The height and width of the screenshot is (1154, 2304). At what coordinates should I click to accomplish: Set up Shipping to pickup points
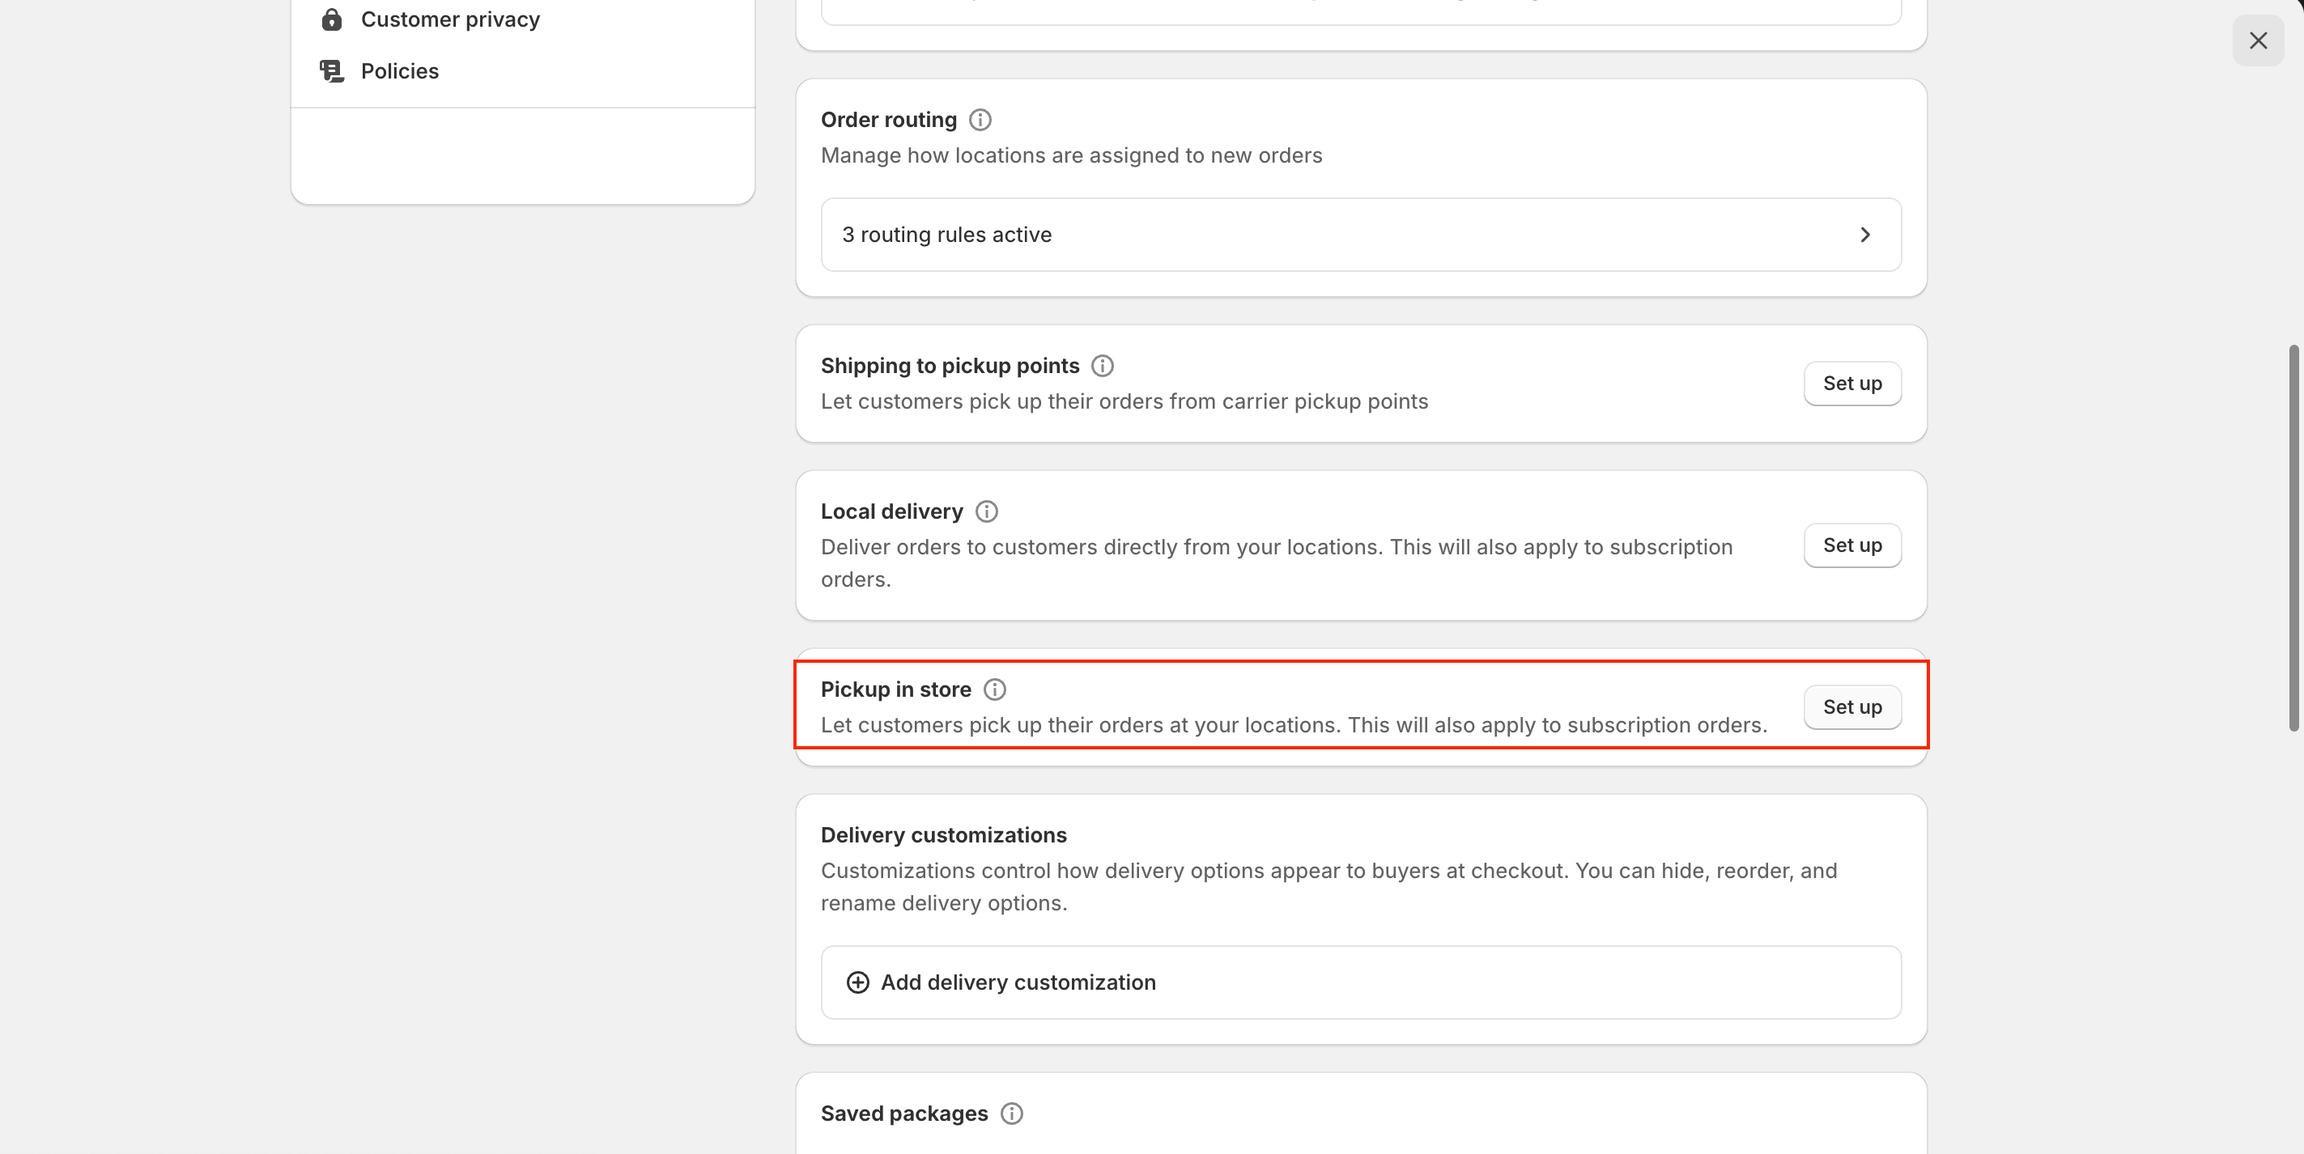[1852, 384]
